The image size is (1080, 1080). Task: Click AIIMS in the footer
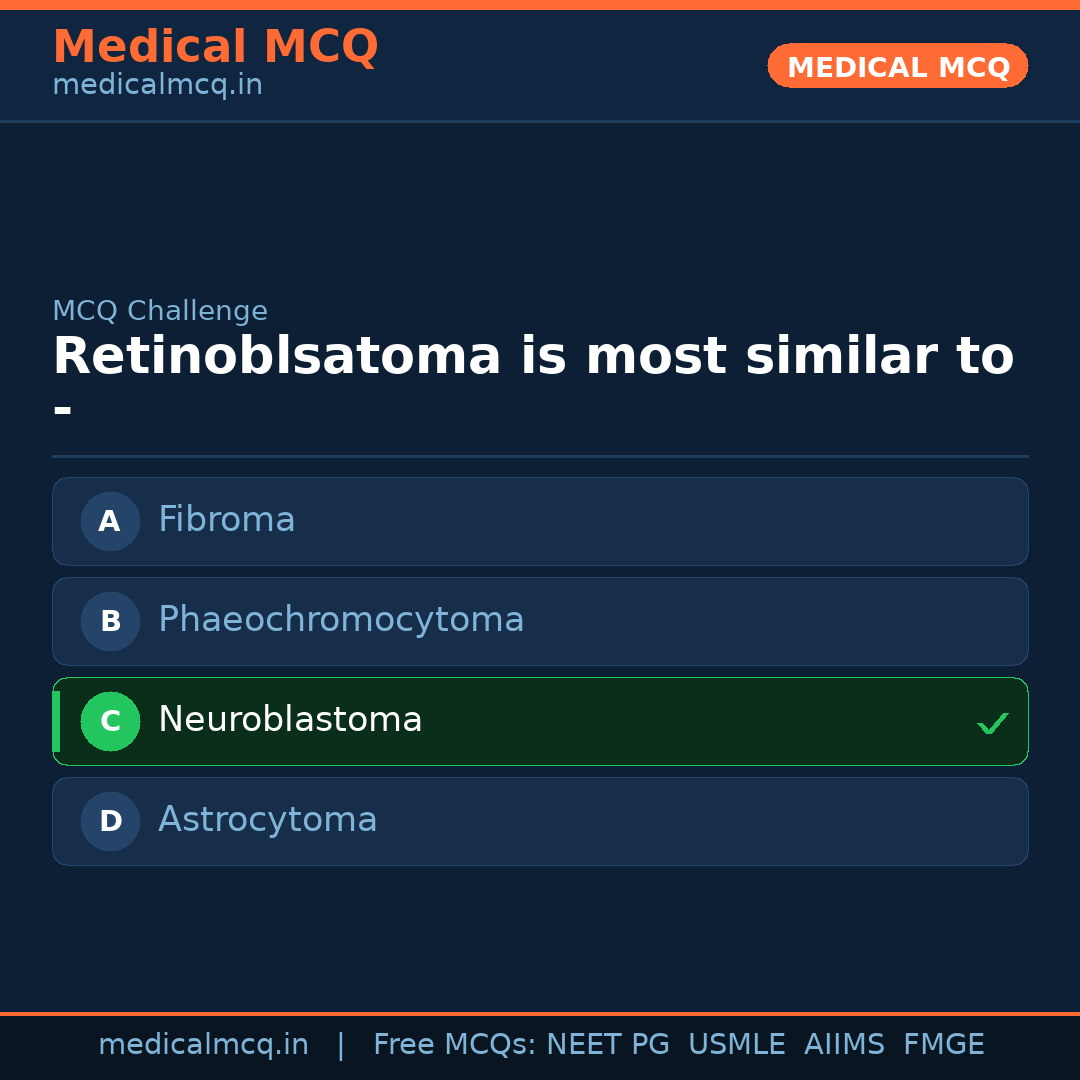click(844, 1045)
